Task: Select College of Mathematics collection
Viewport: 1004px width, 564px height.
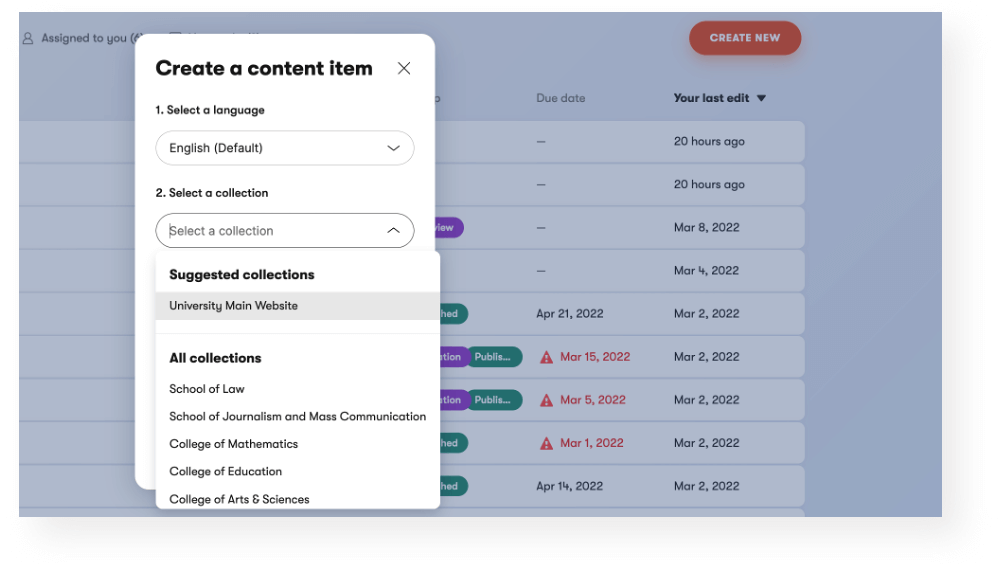Action: click(234, 444)
